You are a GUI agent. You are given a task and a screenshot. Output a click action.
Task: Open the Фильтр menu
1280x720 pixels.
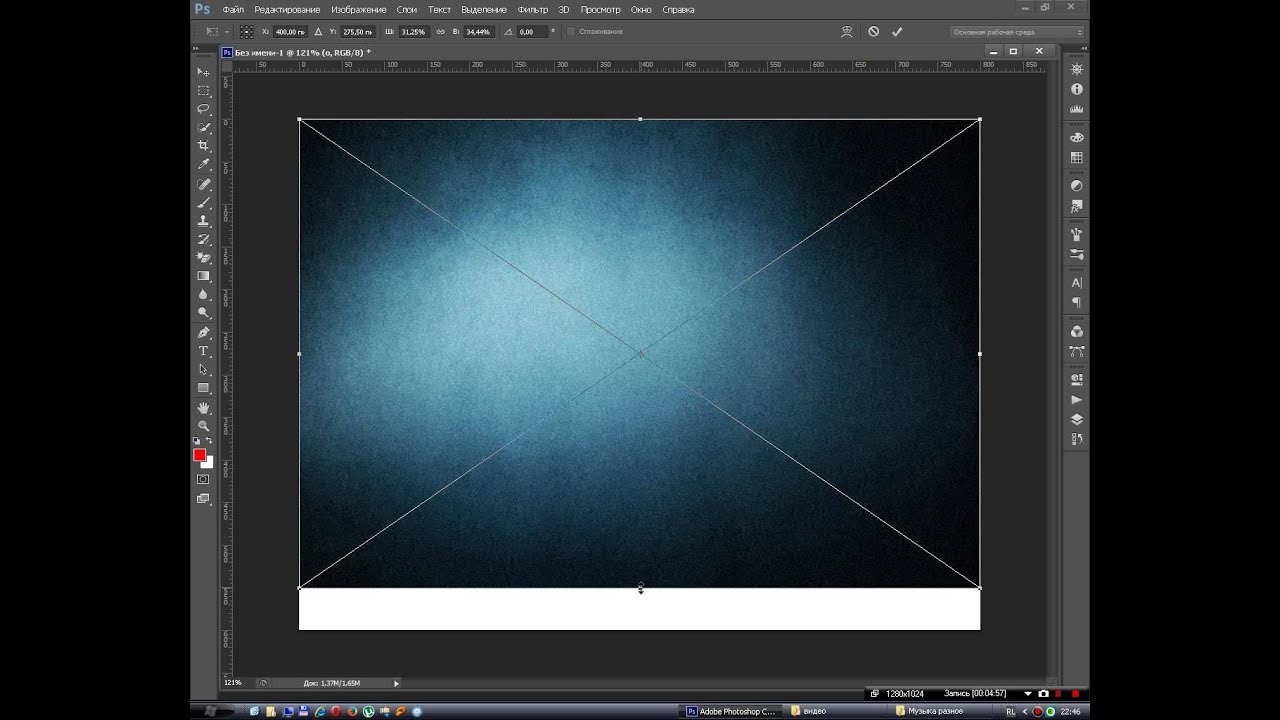tap(533, 9)
